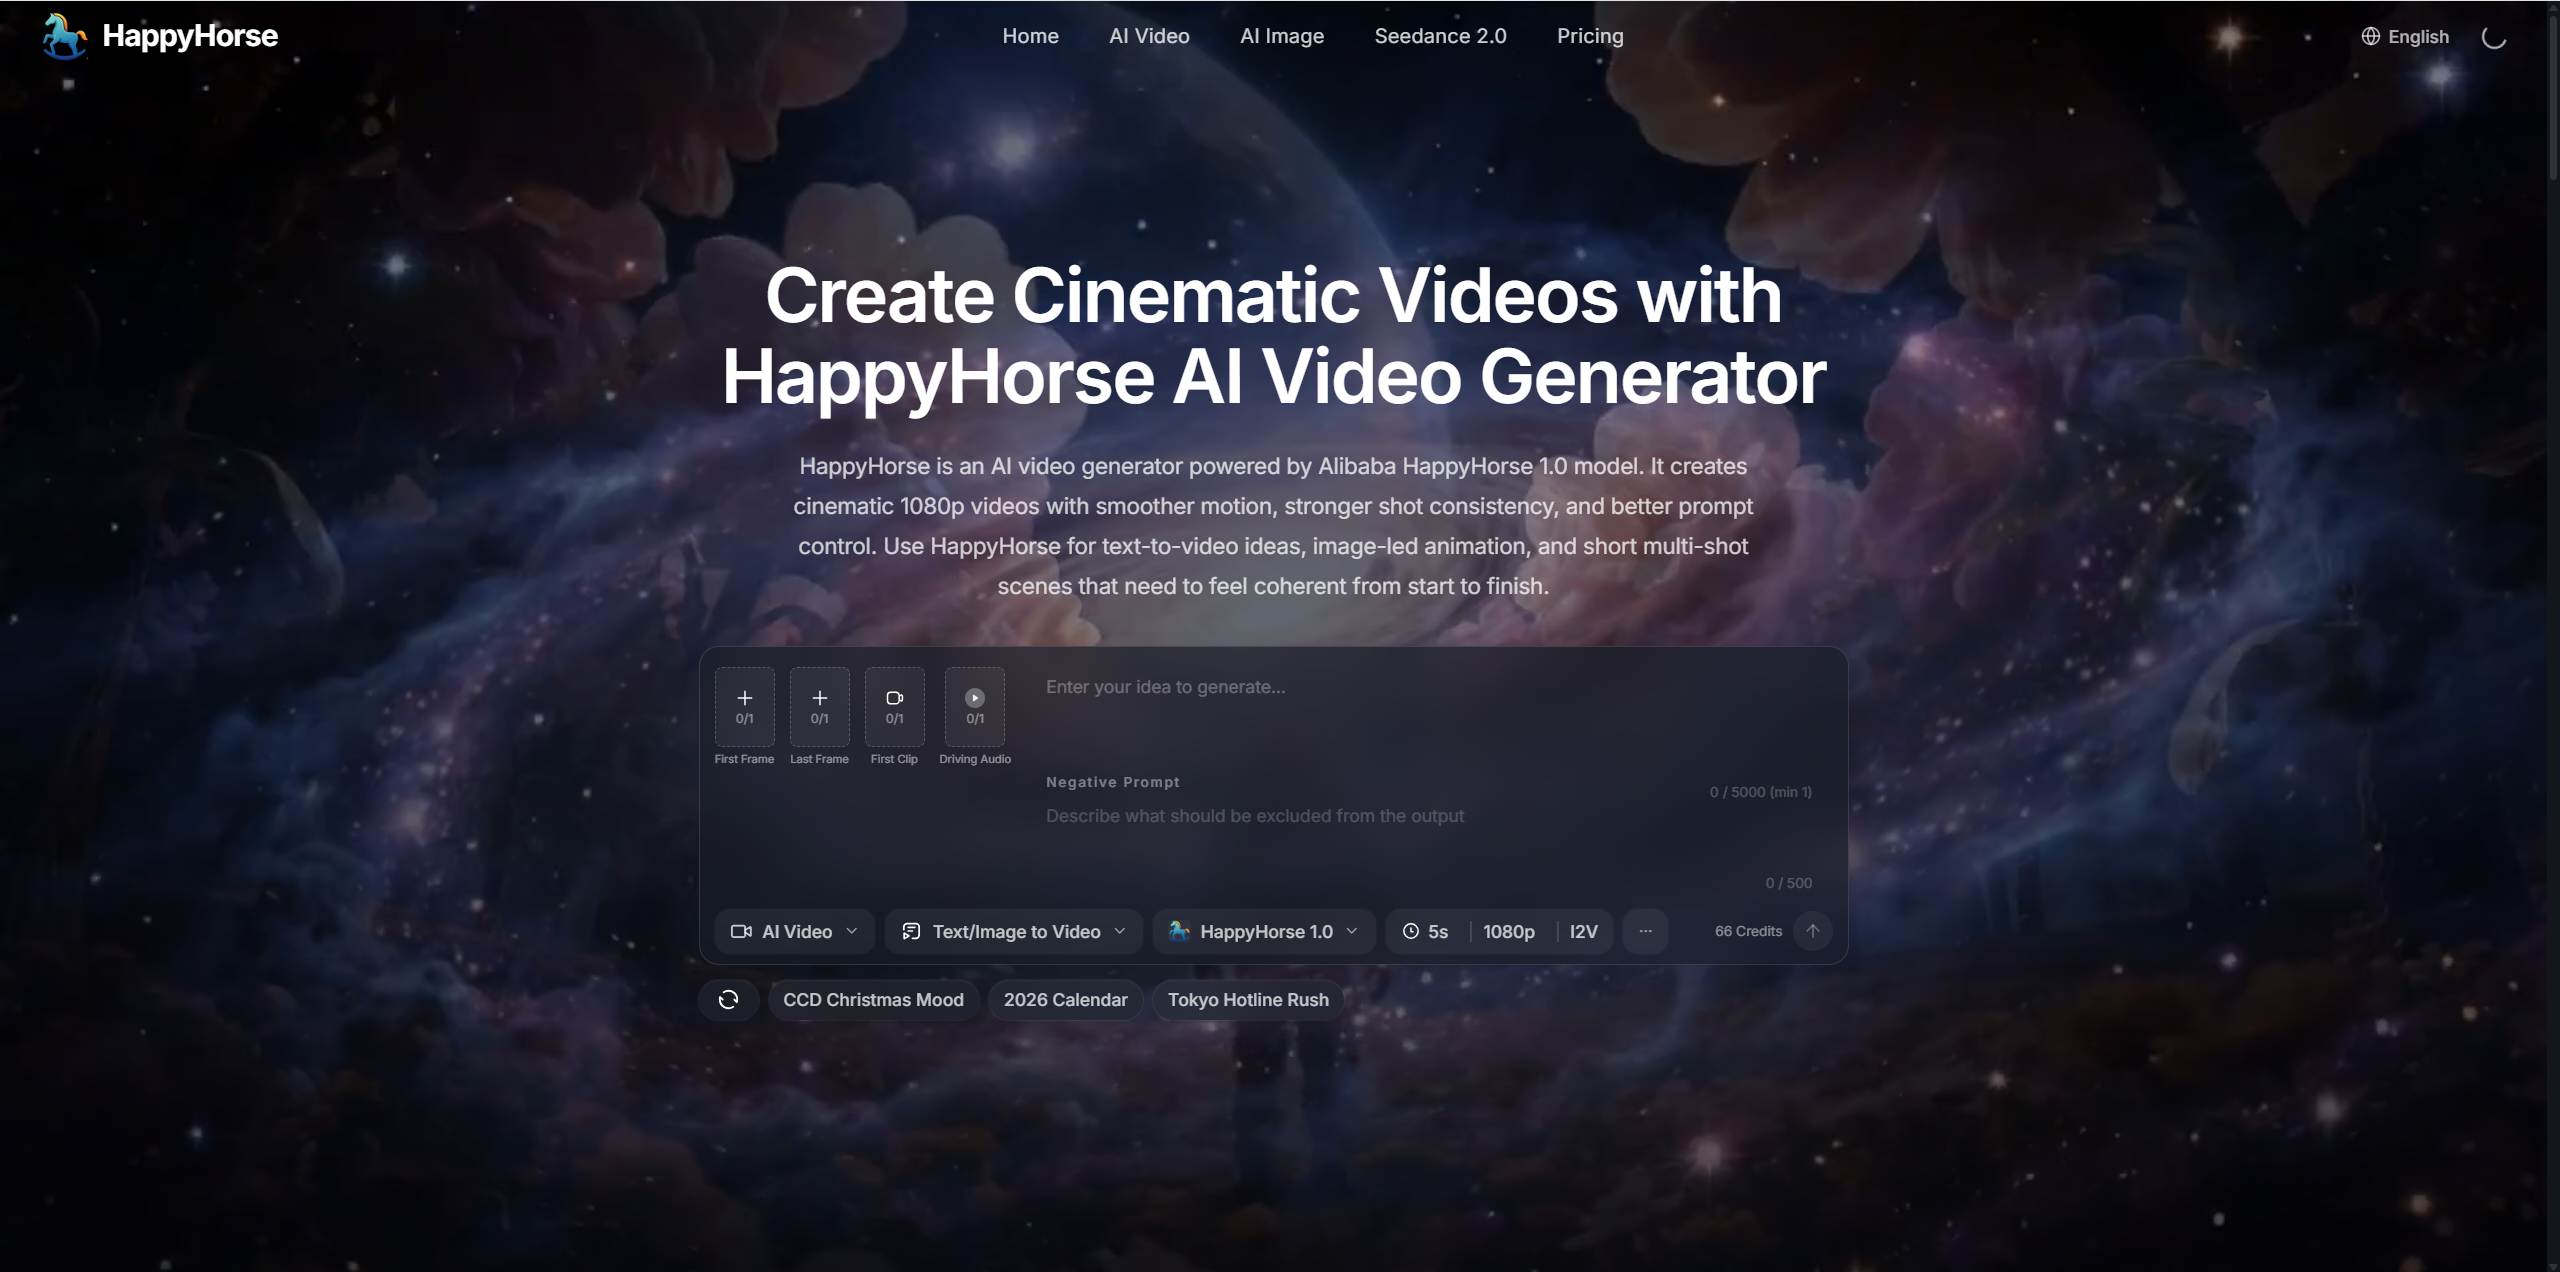
Task: Select the CCD Christmas Mood prompt
Action: pos(872,999)
